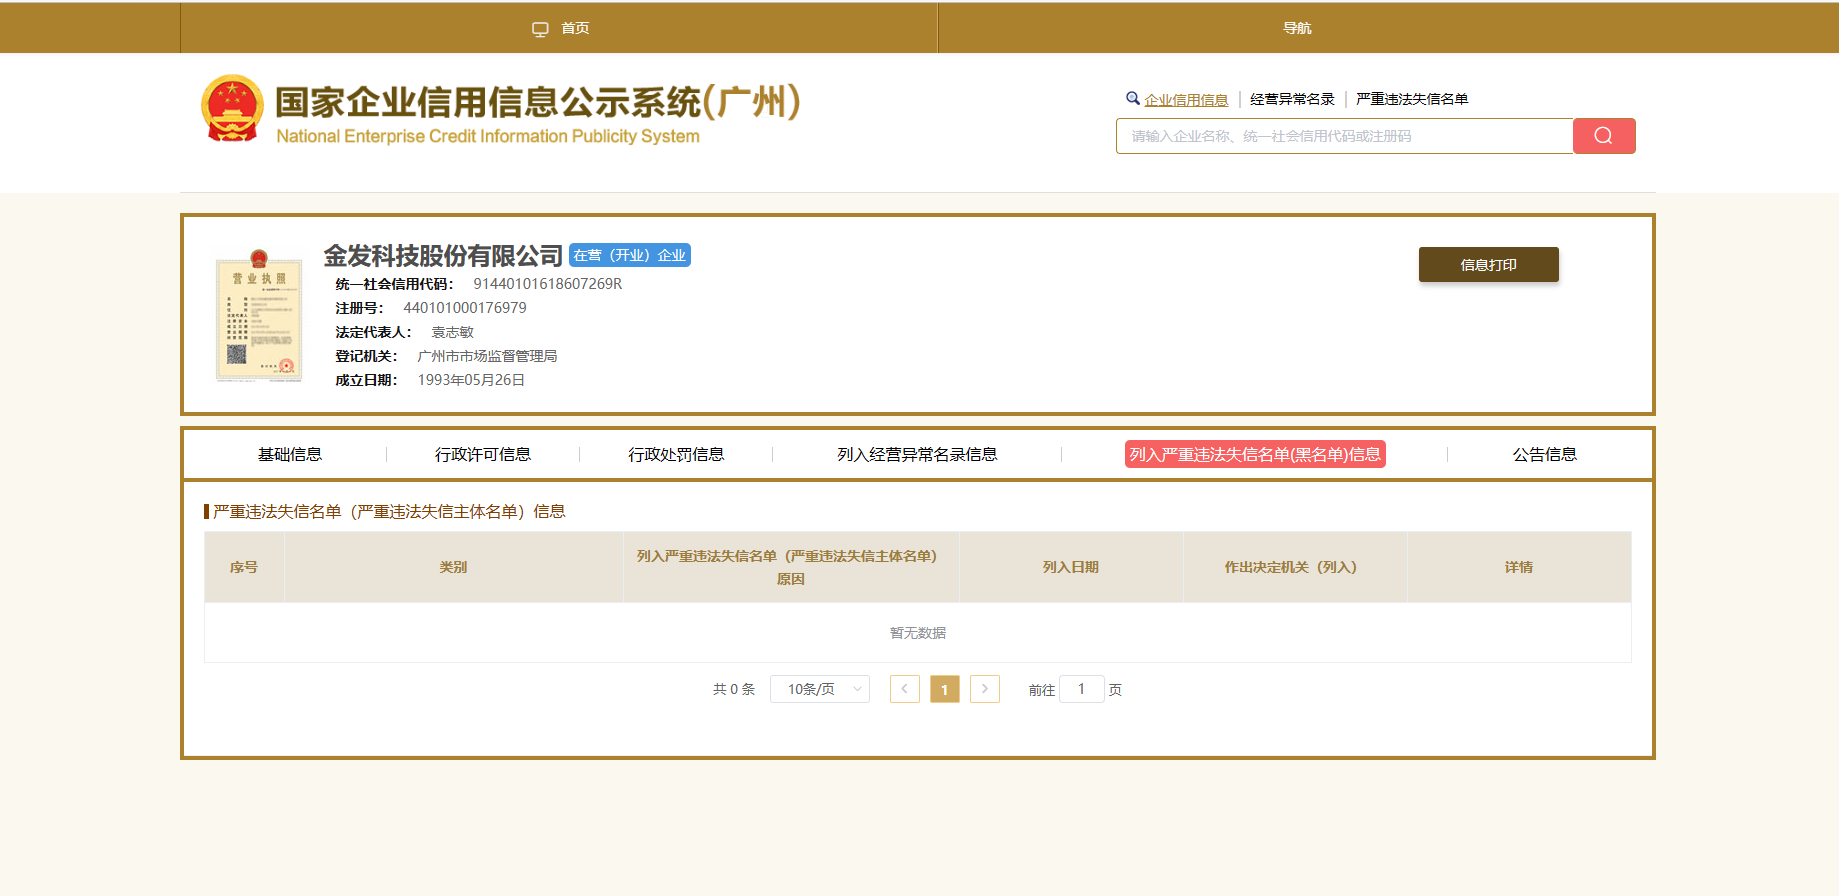Screen dimensions: 1839x896
Task: Go to 首页 in top navigation
Action: click(575, 28)
